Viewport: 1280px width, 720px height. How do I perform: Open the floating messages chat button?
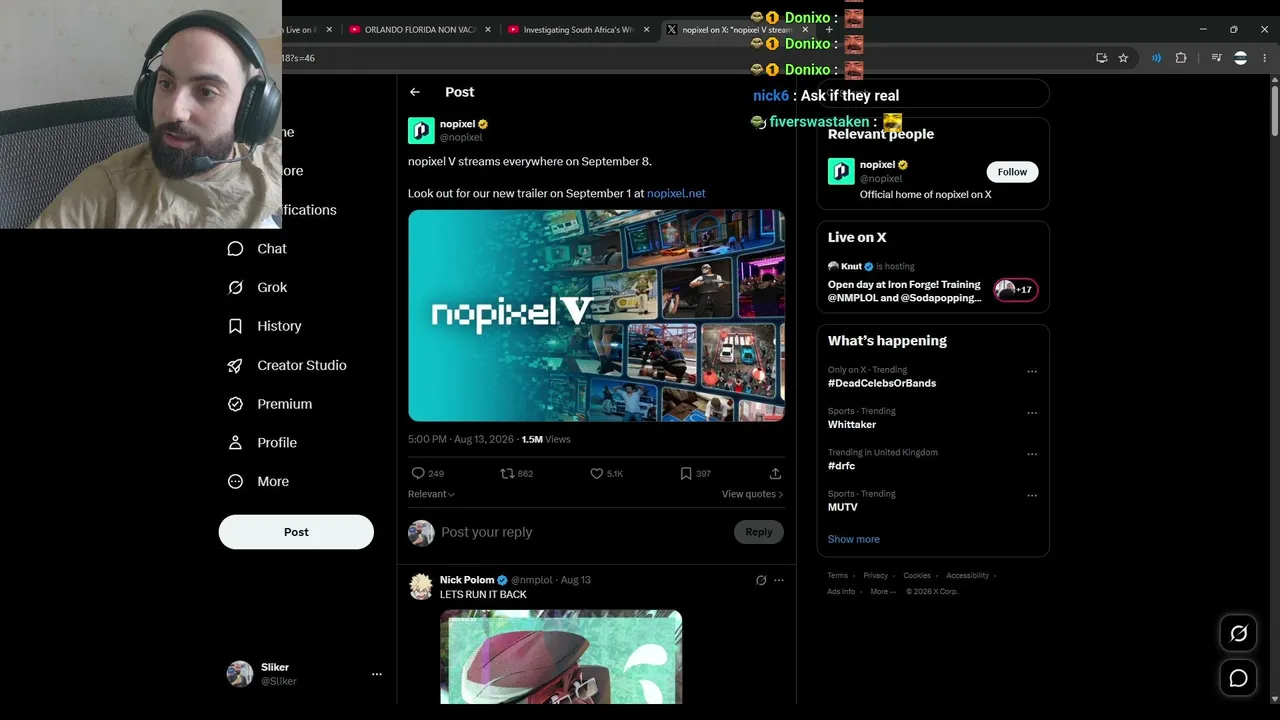1238,678
